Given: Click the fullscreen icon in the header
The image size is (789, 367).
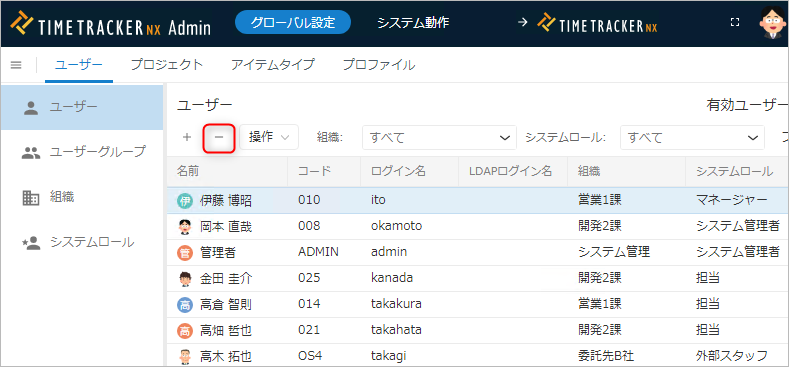Looking at the screenshot, I should [x=735, y=22].
